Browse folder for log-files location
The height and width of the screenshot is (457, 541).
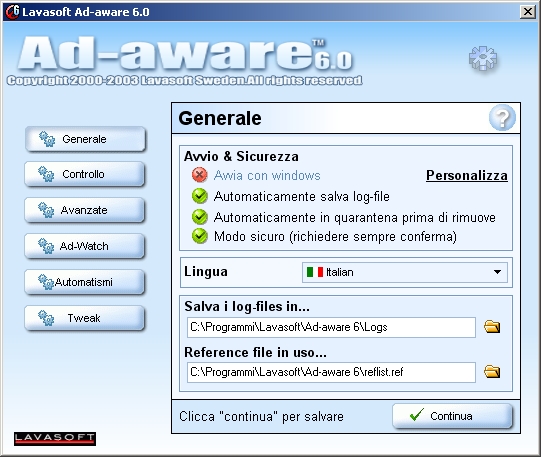coord(492,327)
